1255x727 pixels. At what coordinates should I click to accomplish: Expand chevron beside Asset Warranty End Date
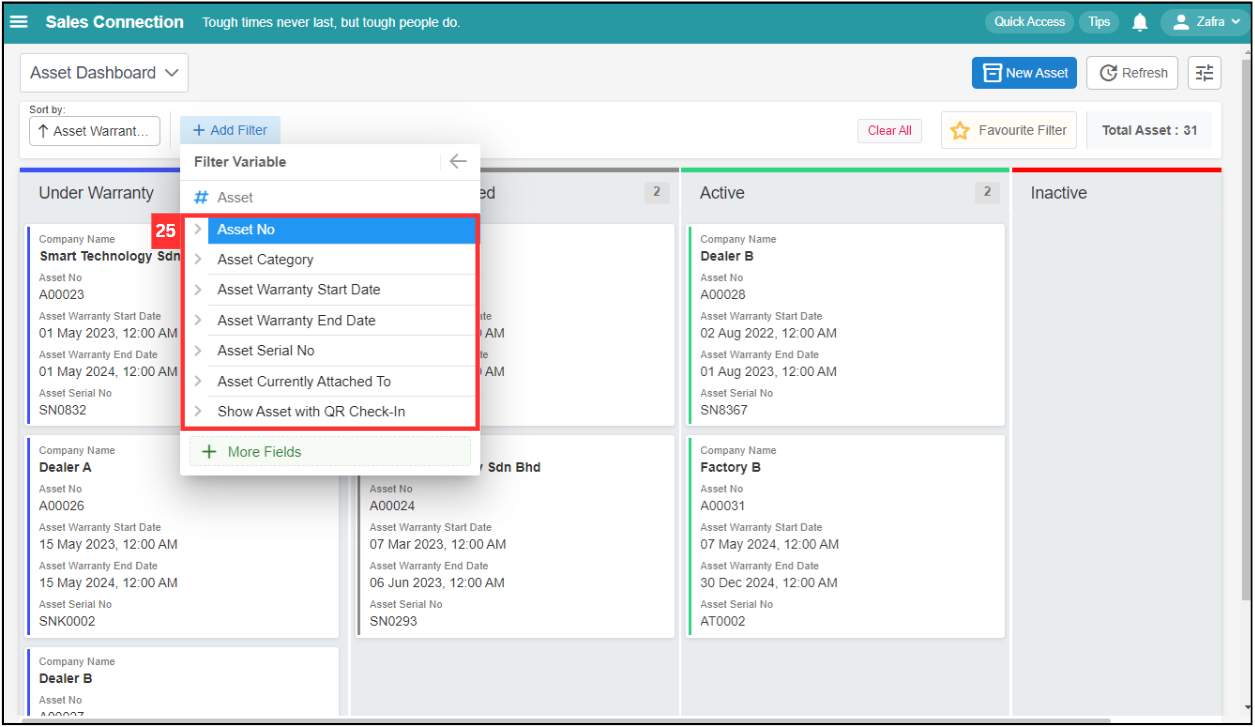(197, 320)
